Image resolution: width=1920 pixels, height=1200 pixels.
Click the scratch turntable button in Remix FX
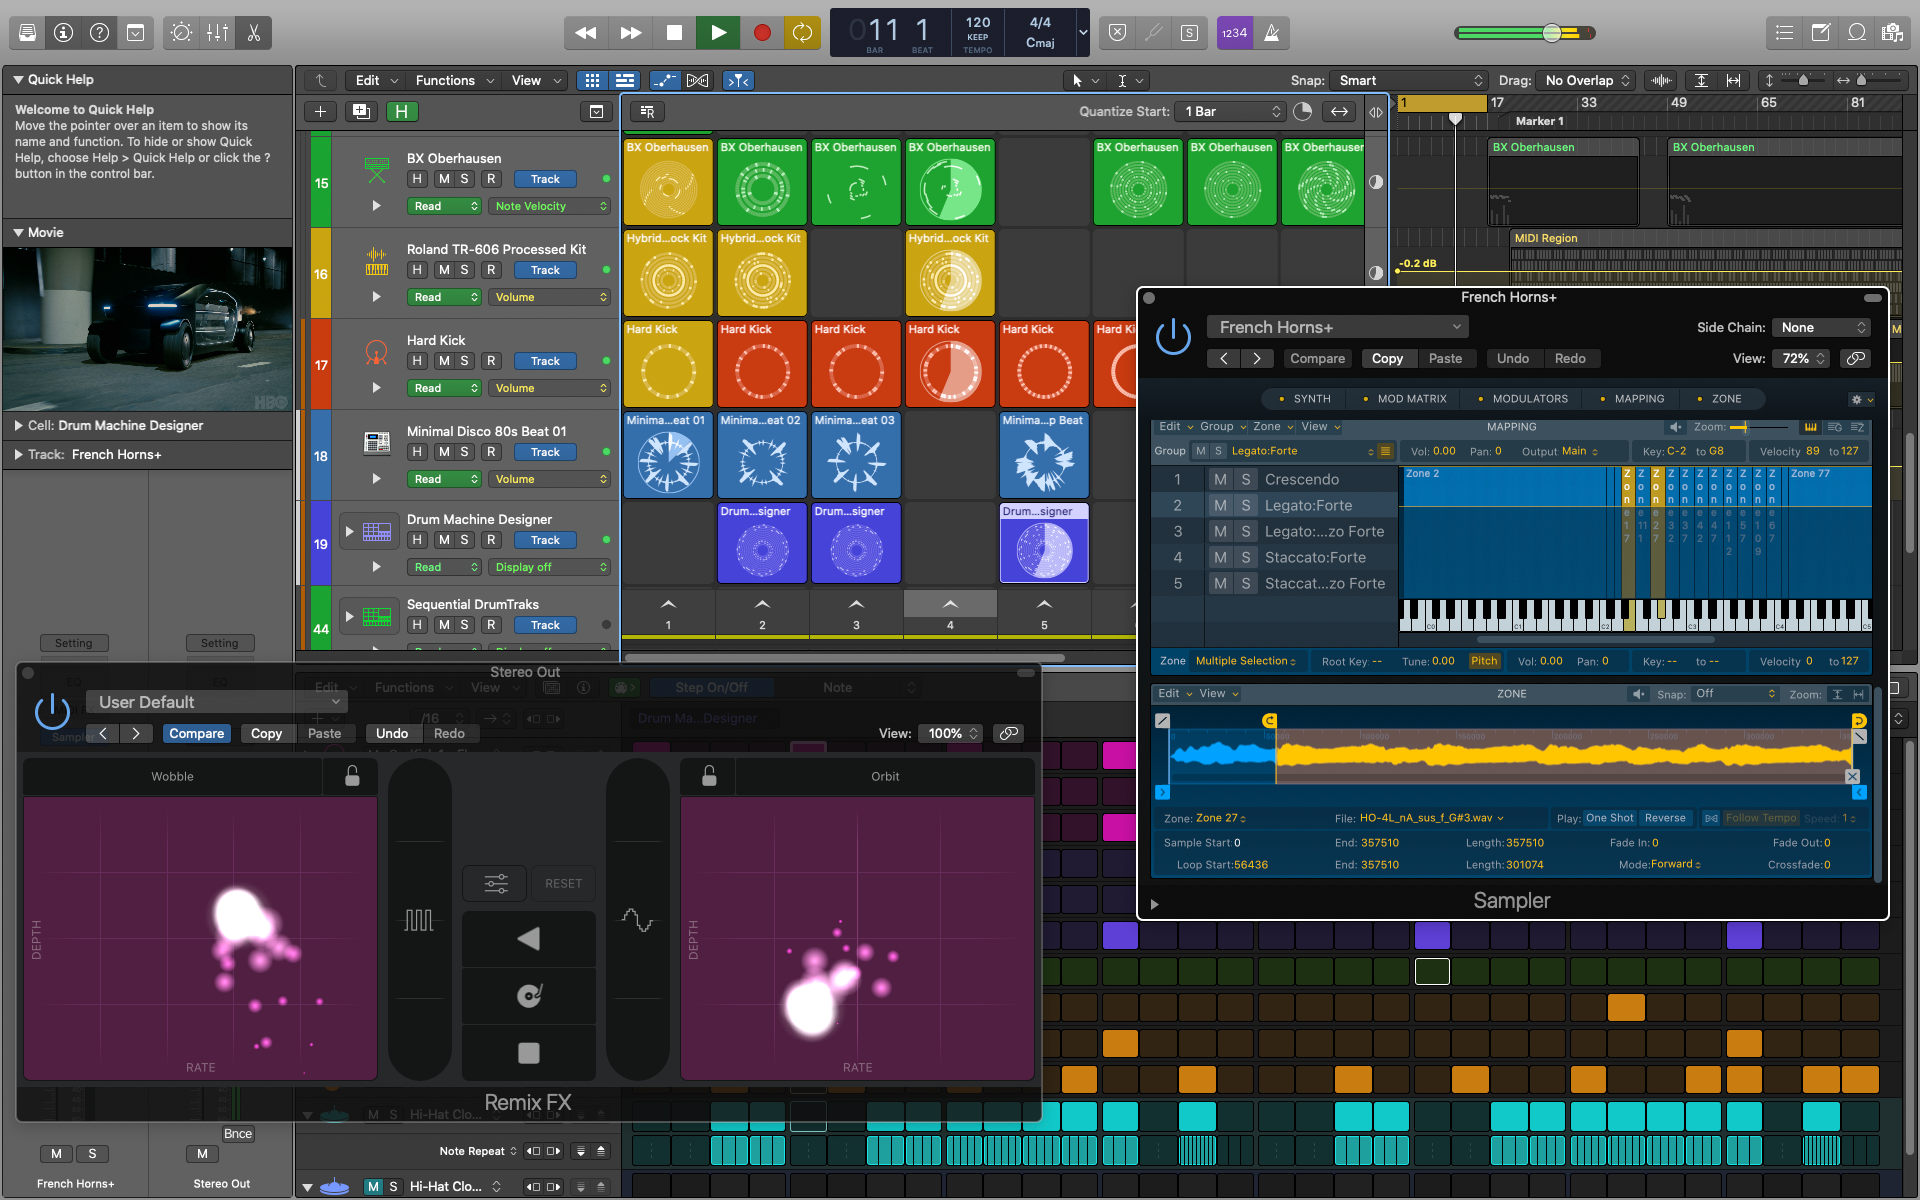[x=529, y=995]
